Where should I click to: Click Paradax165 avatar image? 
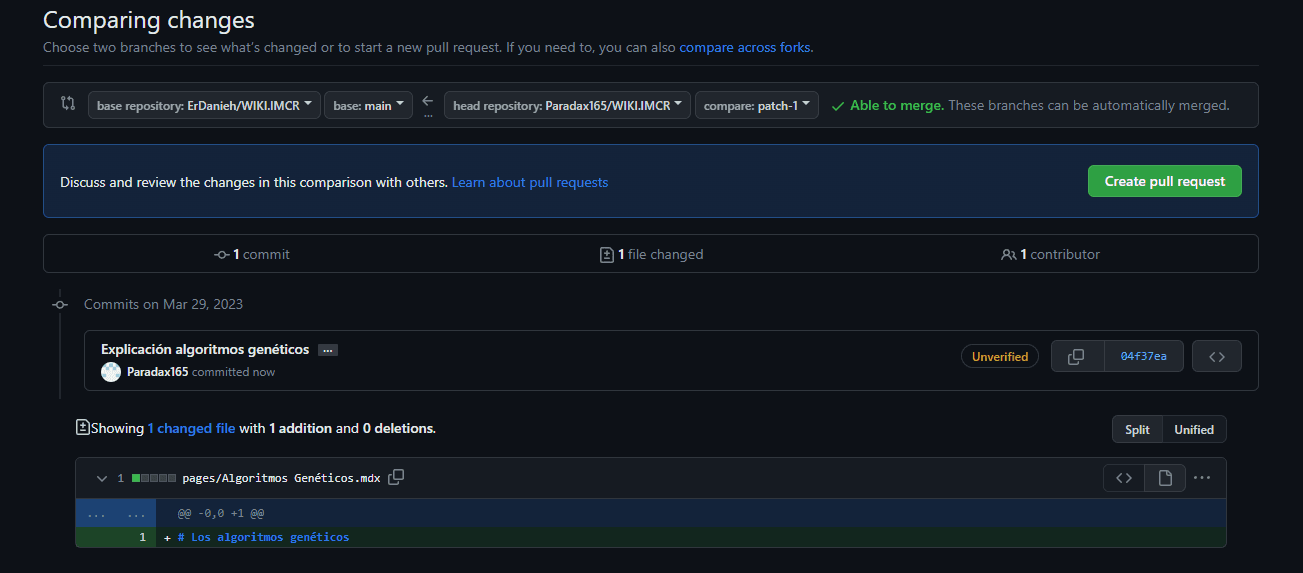pos(111,372)
